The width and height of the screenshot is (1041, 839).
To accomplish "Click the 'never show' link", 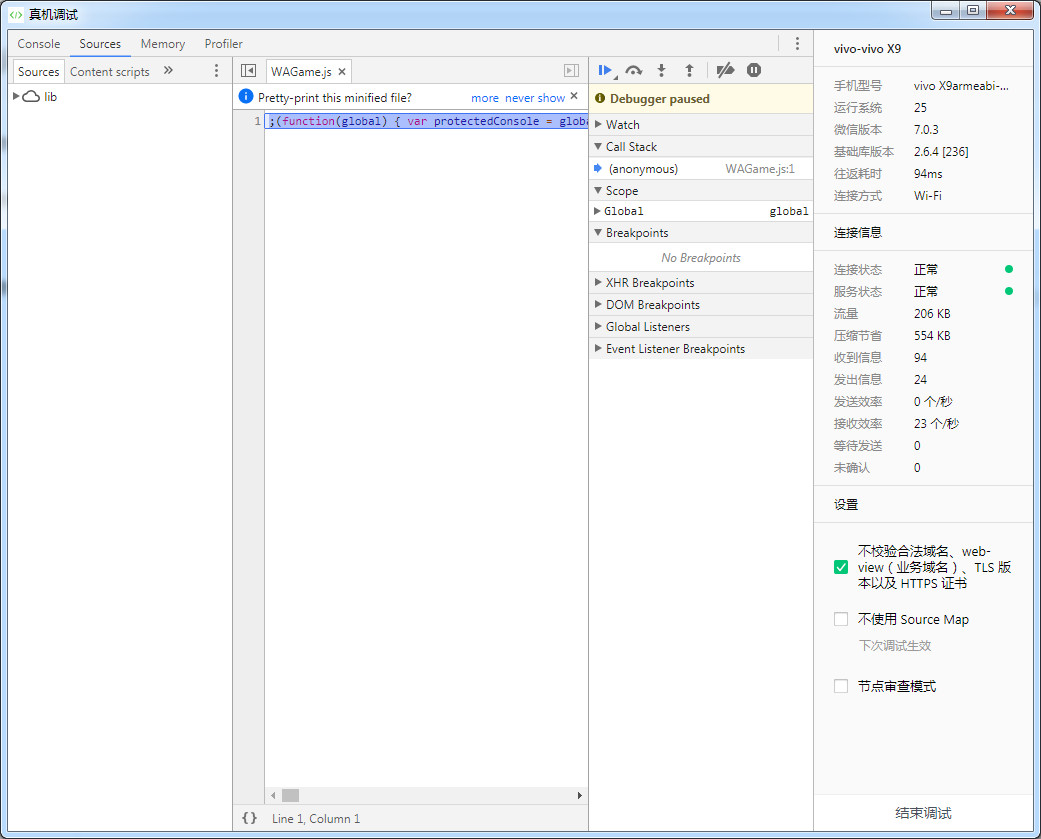I will click(x=534, y=98).
